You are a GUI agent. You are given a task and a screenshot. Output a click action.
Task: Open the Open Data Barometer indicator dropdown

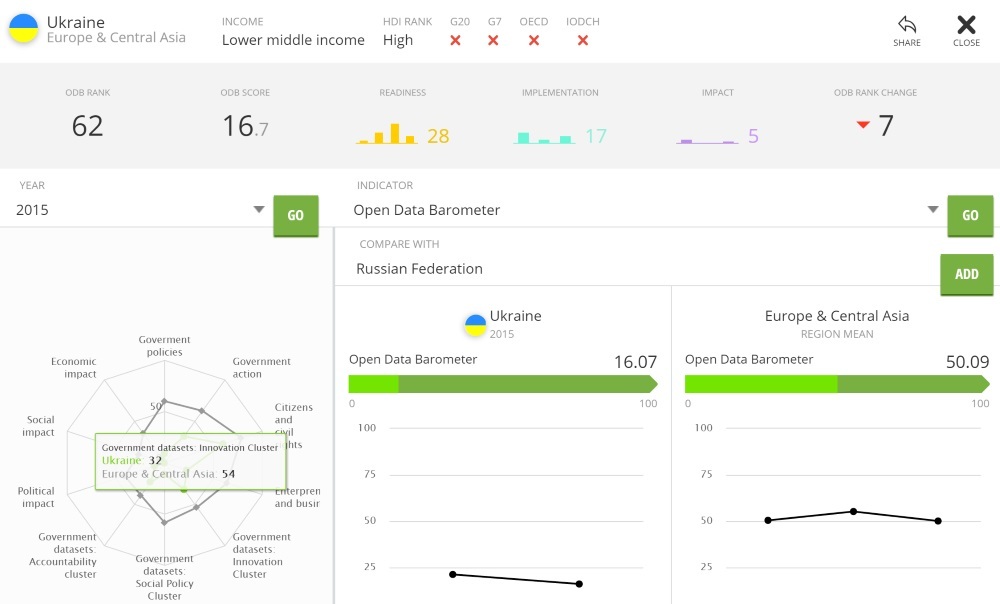646,210
